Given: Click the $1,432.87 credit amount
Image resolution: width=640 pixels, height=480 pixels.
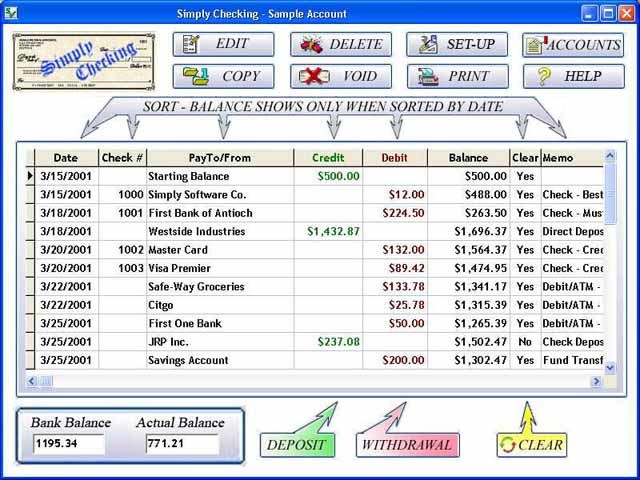Looking at the screenshot, I should pos(333,231).
